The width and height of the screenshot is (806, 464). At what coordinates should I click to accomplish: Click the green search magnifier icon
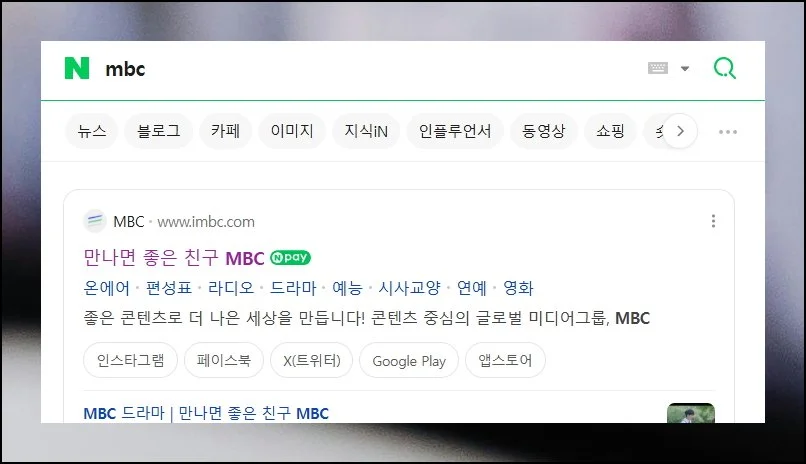pos(725,68)
